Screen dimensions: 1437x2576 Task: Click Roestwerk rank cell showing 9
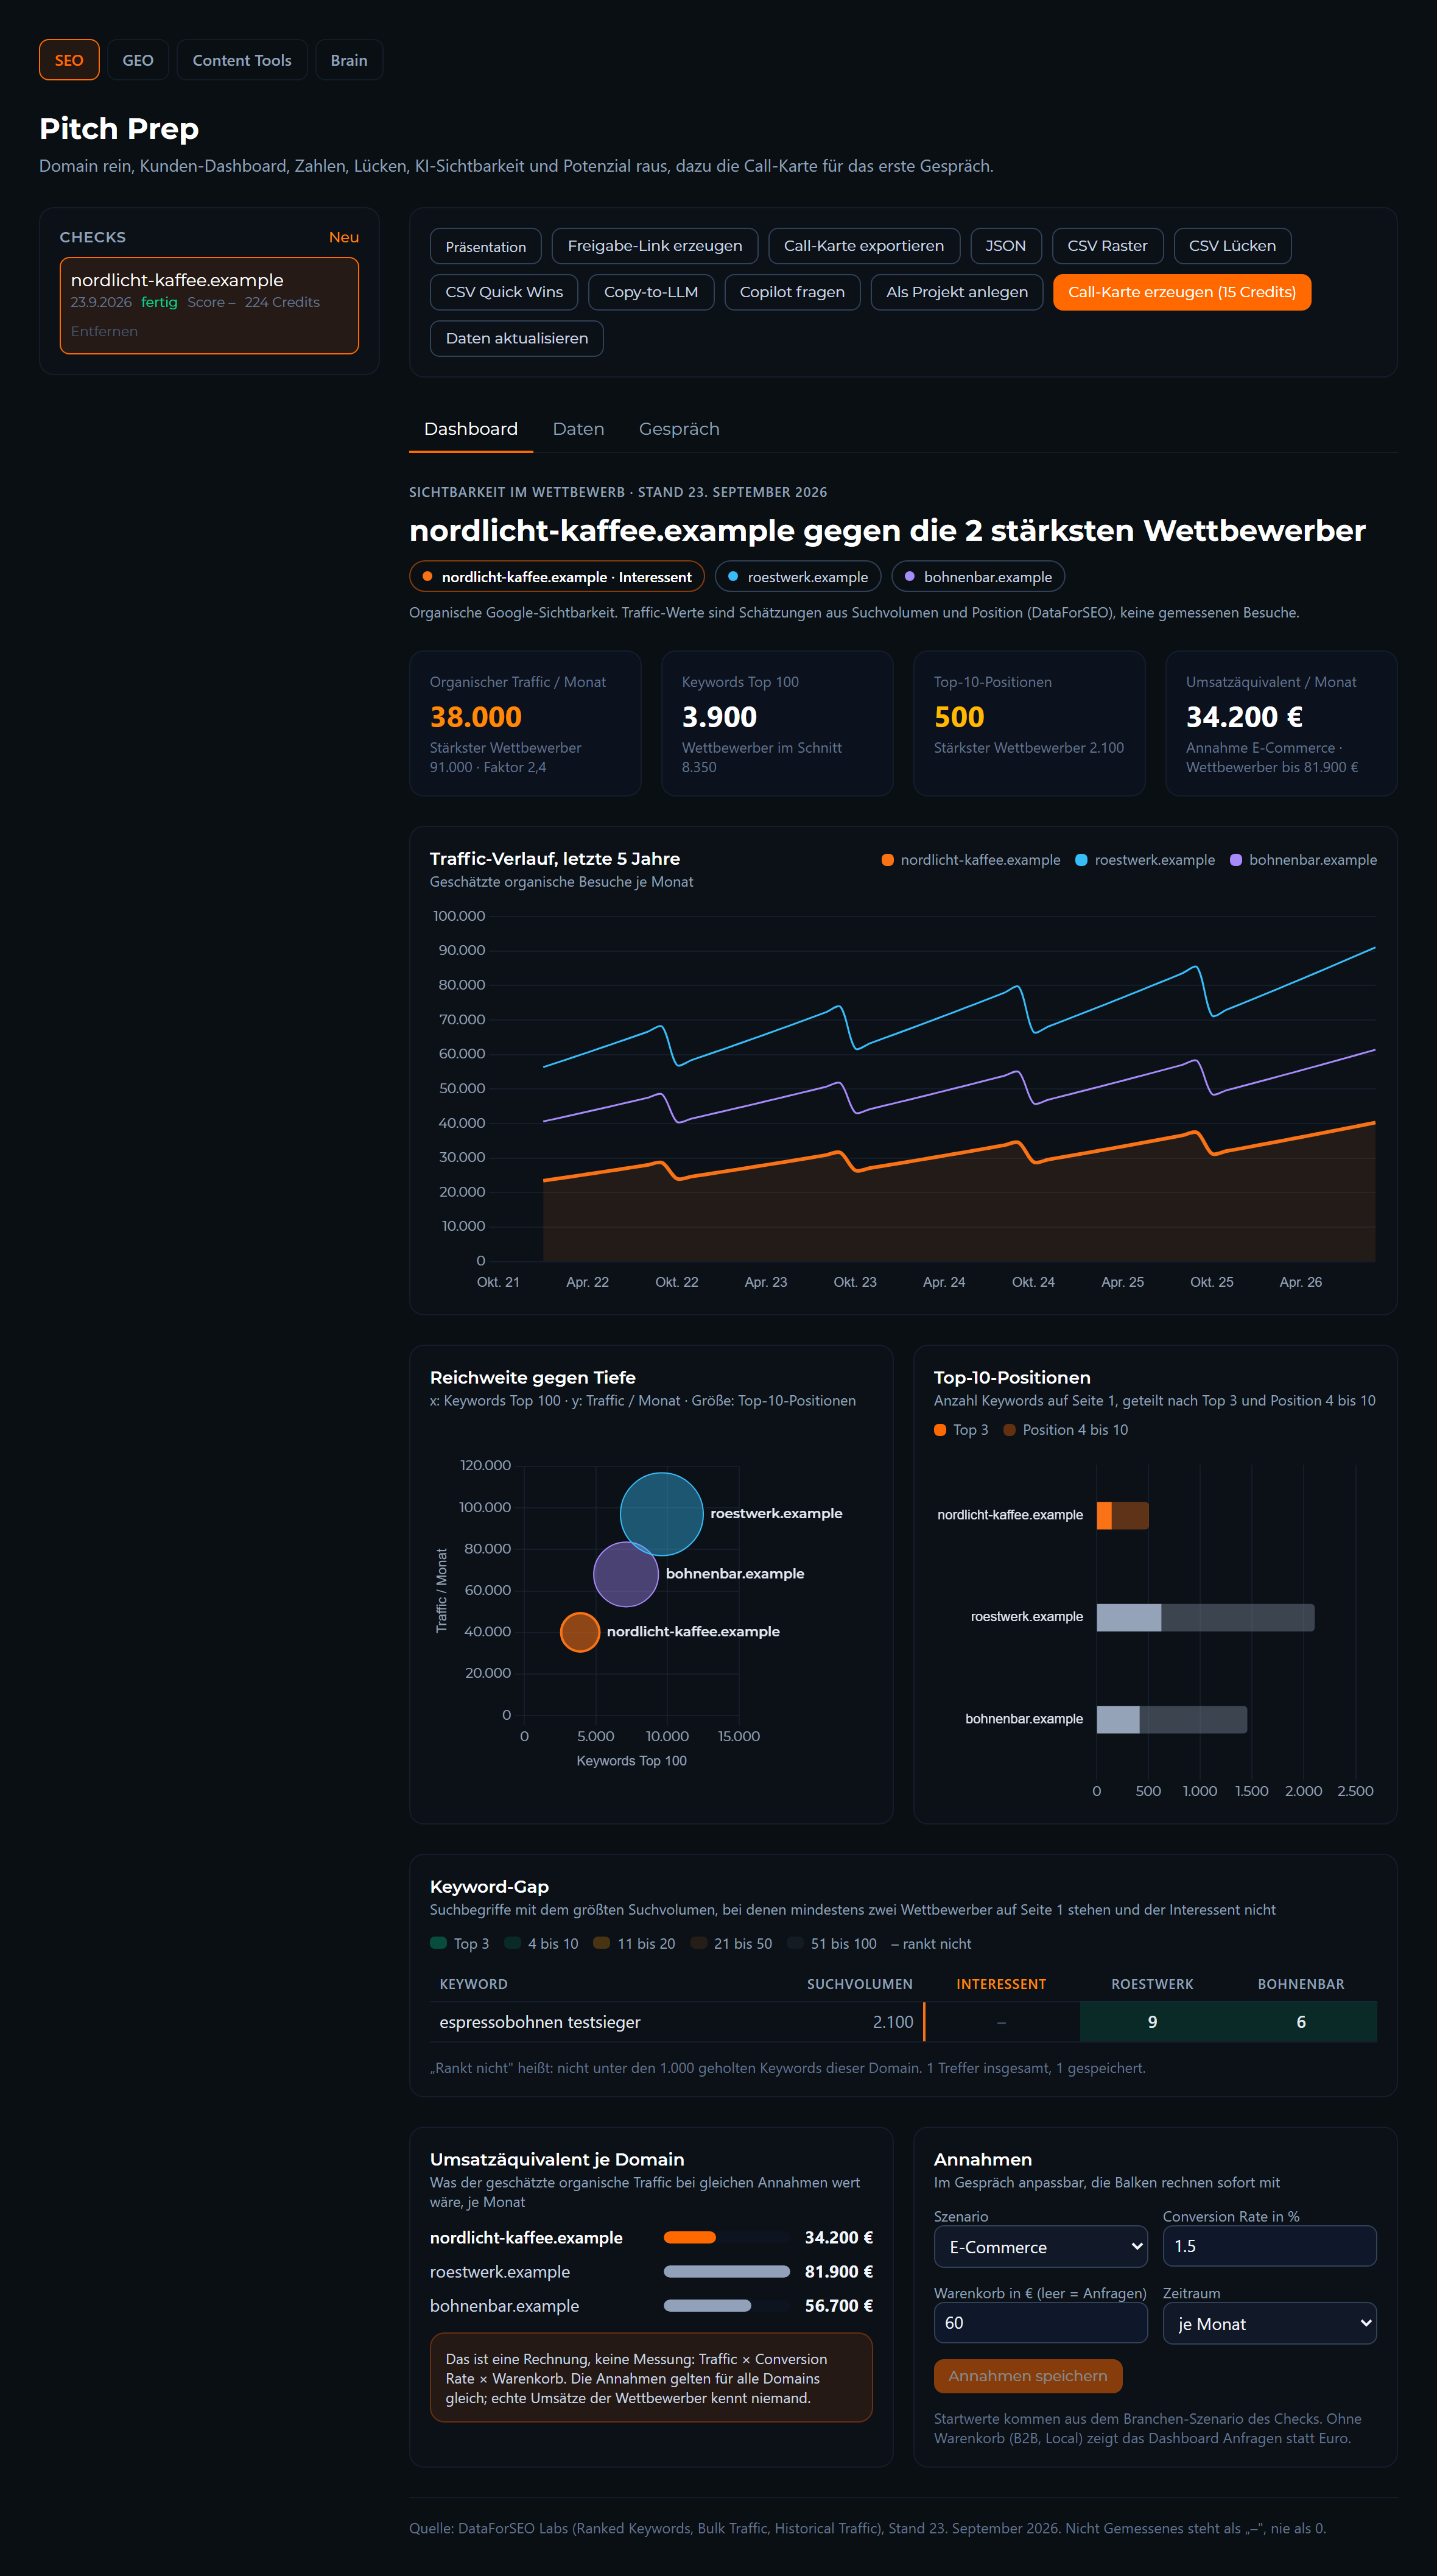[1152, 2022]
